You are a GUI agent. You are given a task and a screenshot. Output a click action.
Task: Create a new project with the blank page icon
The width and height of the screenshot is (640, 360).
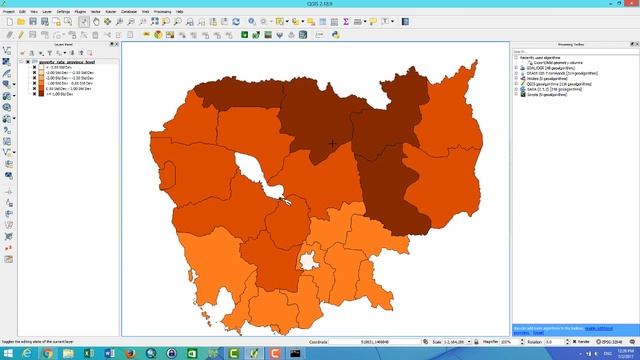point(9,22)
